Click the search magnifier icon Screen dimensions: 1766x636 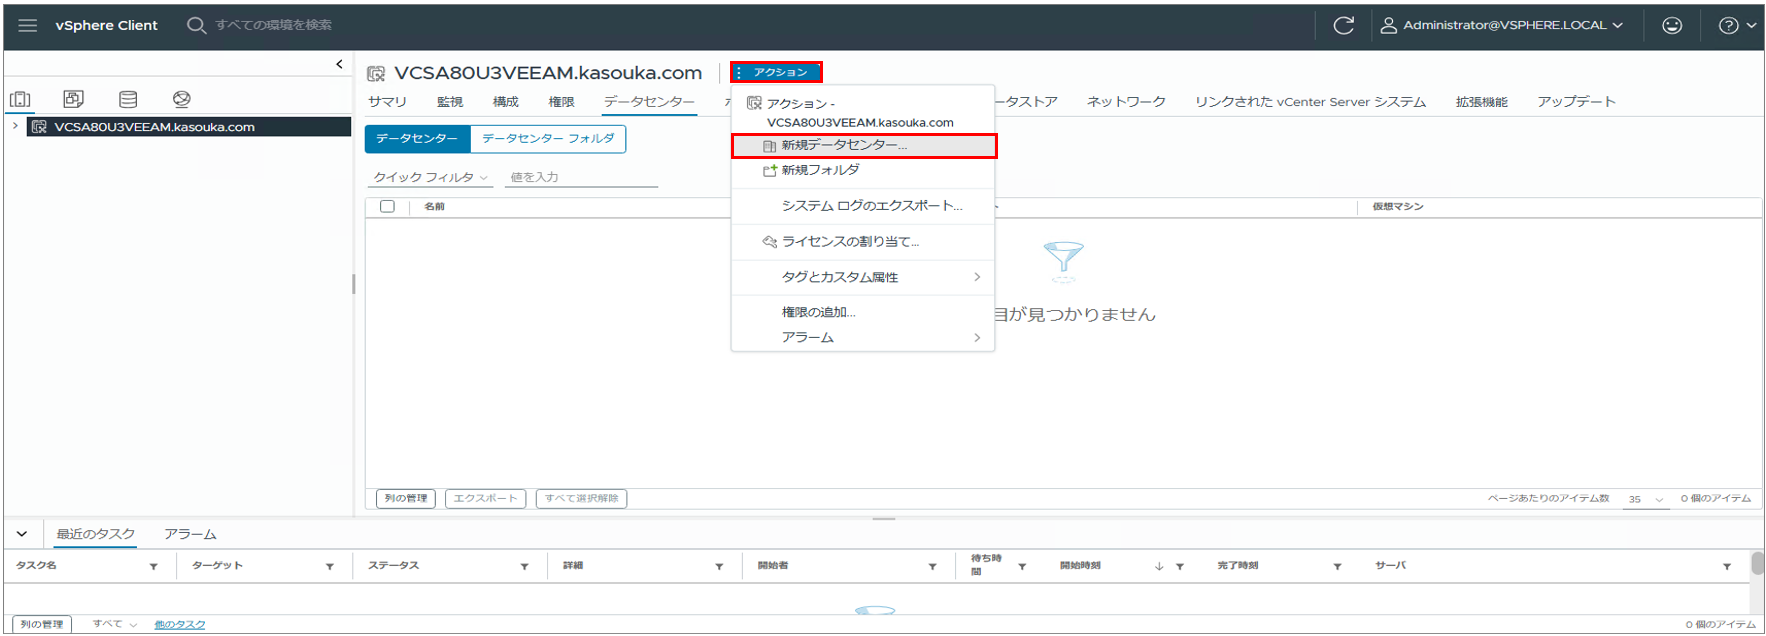click(x=196, y=25)
